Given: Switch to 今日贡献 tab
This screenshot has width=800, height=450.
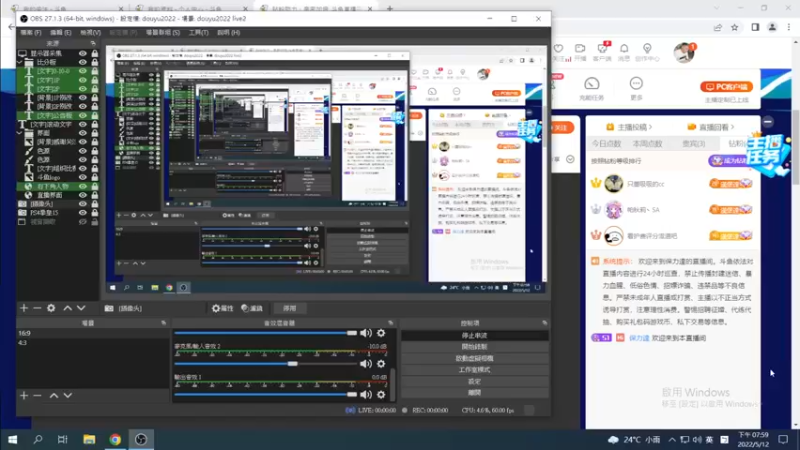Looking at the screenshot, I should 606,144.
